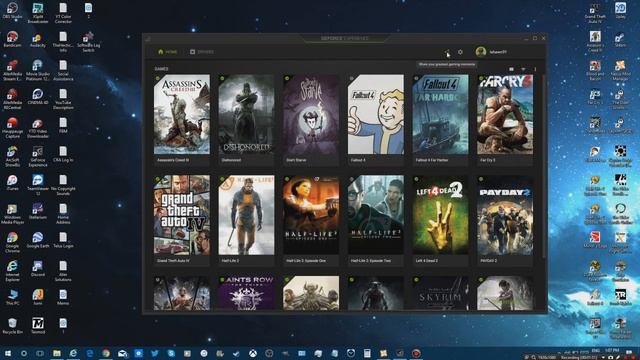
Task: Switch to the HOME tab
Action: pos(167,52)
